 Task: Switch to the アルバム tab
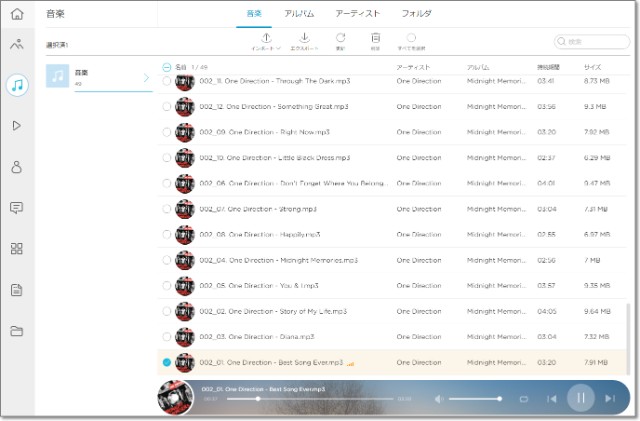(x=298, y=14)
